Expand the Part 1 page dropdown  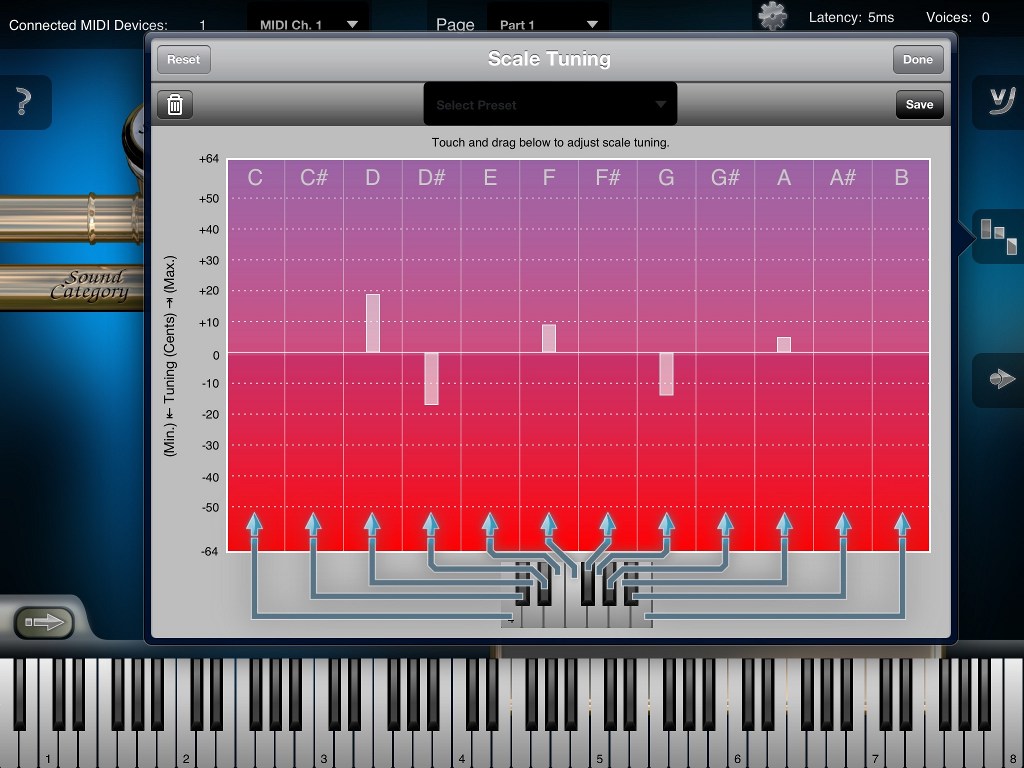(549, 24)
